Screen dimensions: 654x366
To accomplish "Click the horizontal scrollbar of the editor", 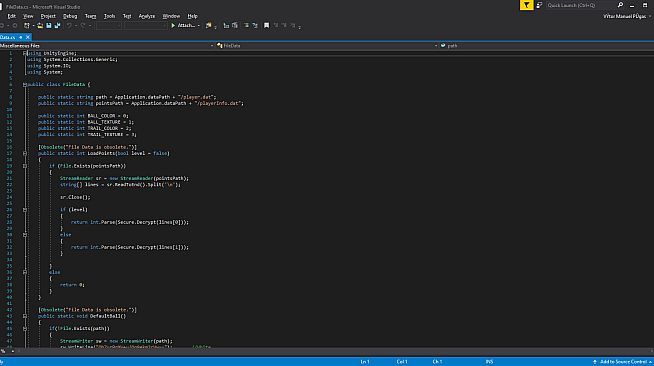I will [x=334, y=351].
